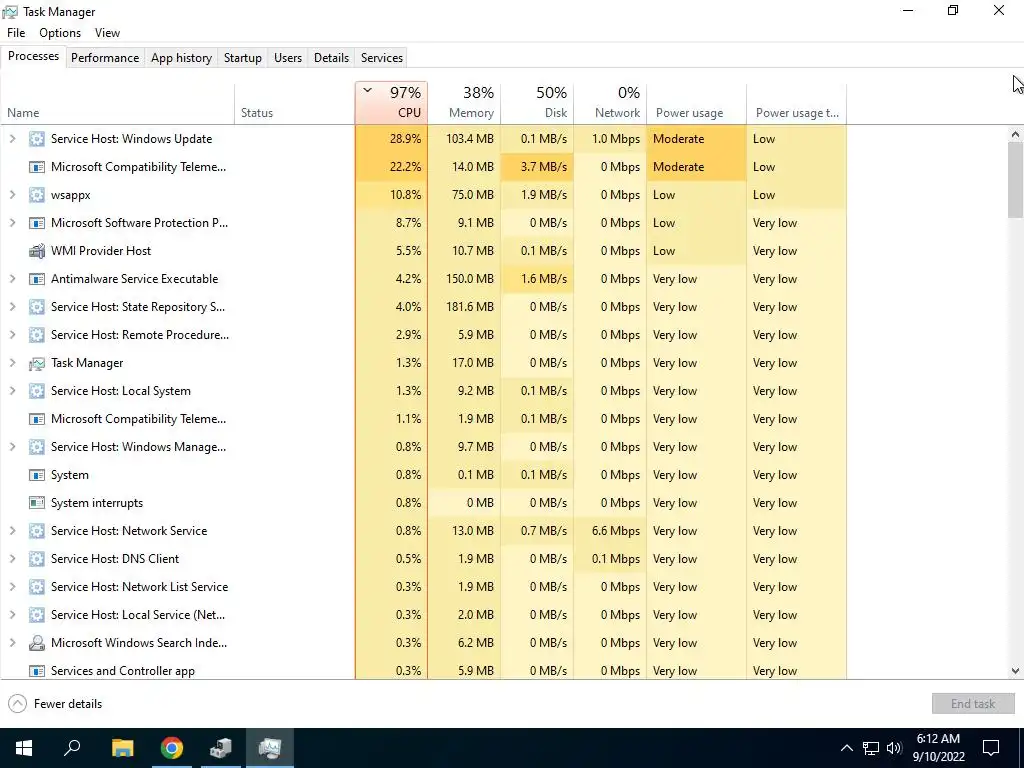Expand Service Host: Network List Service
Screen dimensions: 1024x768
tap(12, 587)
